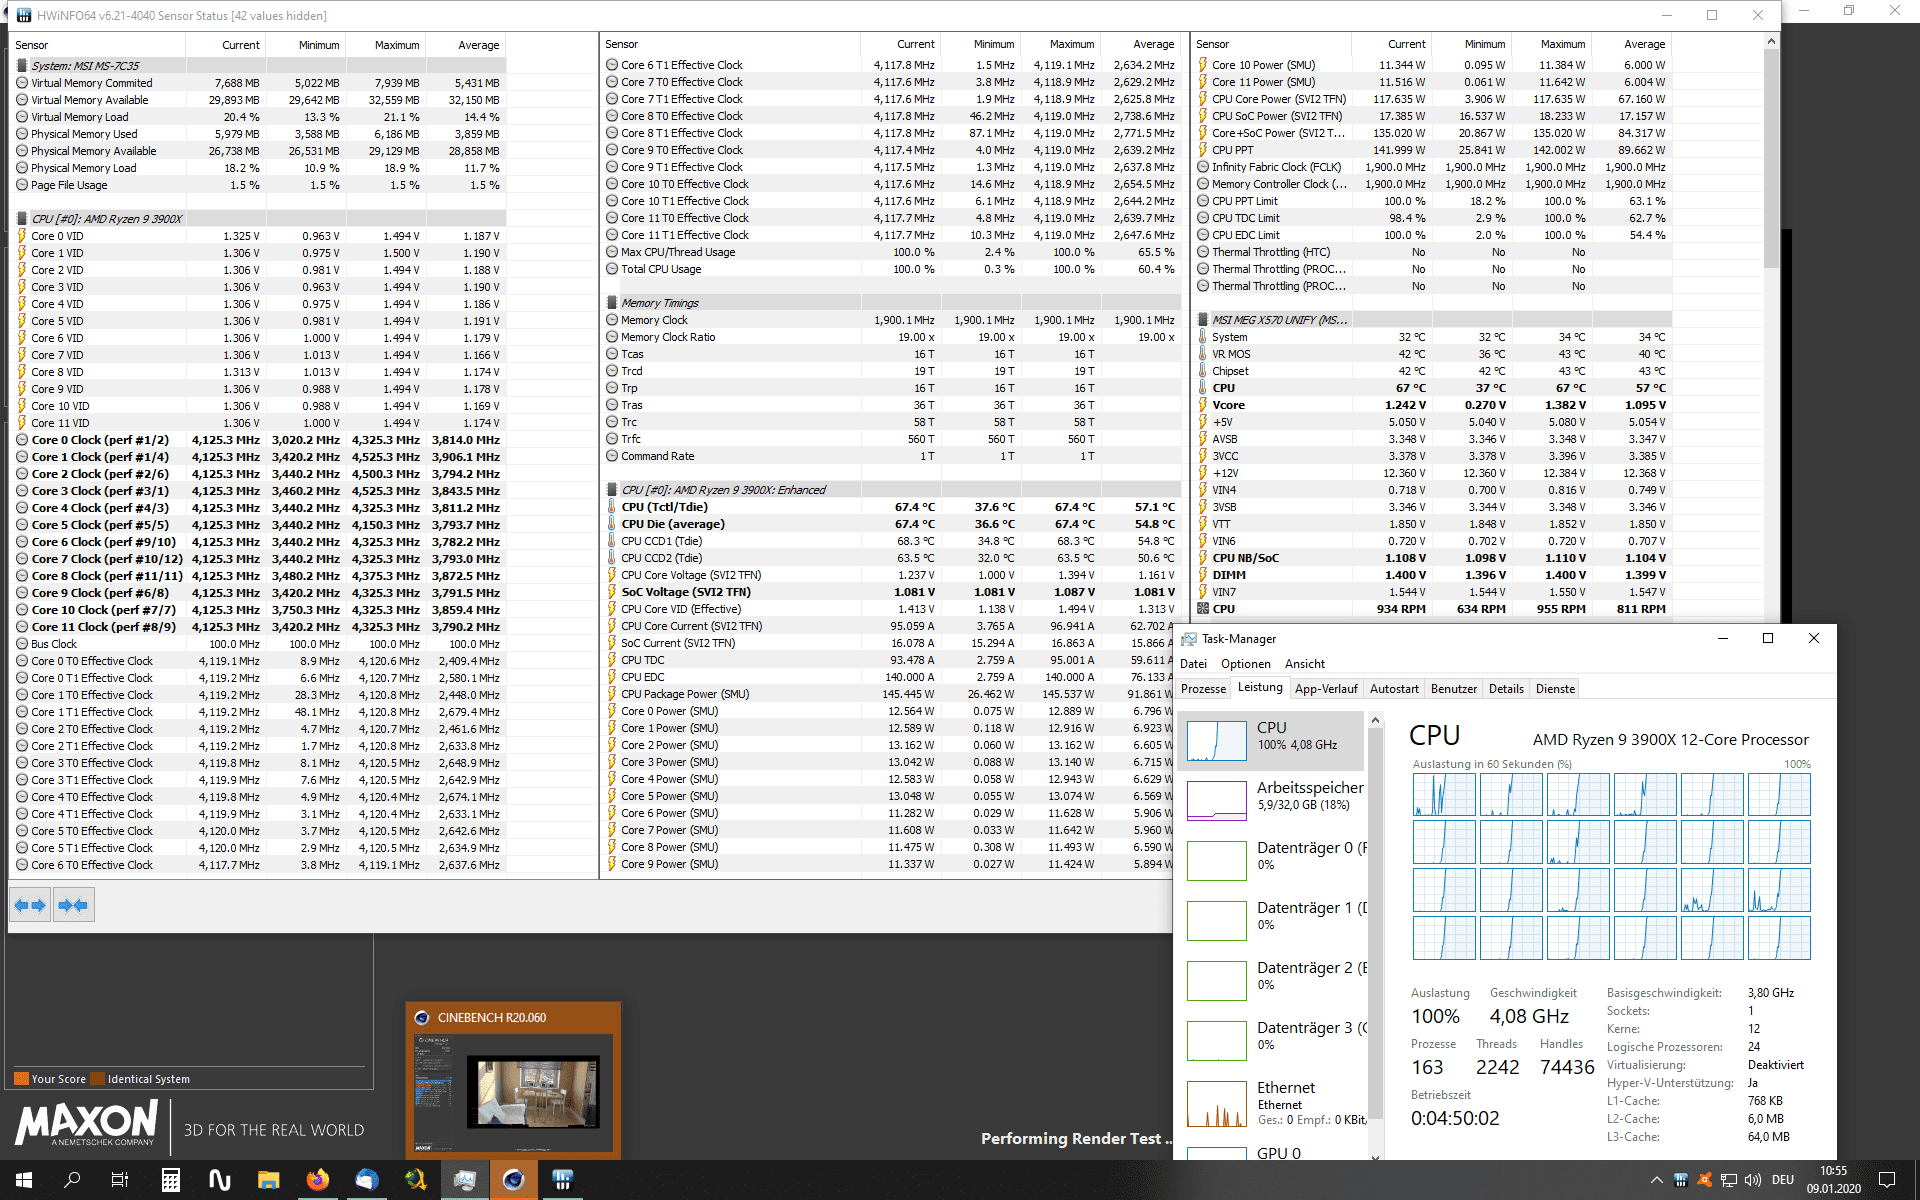Screen dimensions: 1920x1200
Task: Open the Windows Start menu
Action: click(x=24, y=1180)
